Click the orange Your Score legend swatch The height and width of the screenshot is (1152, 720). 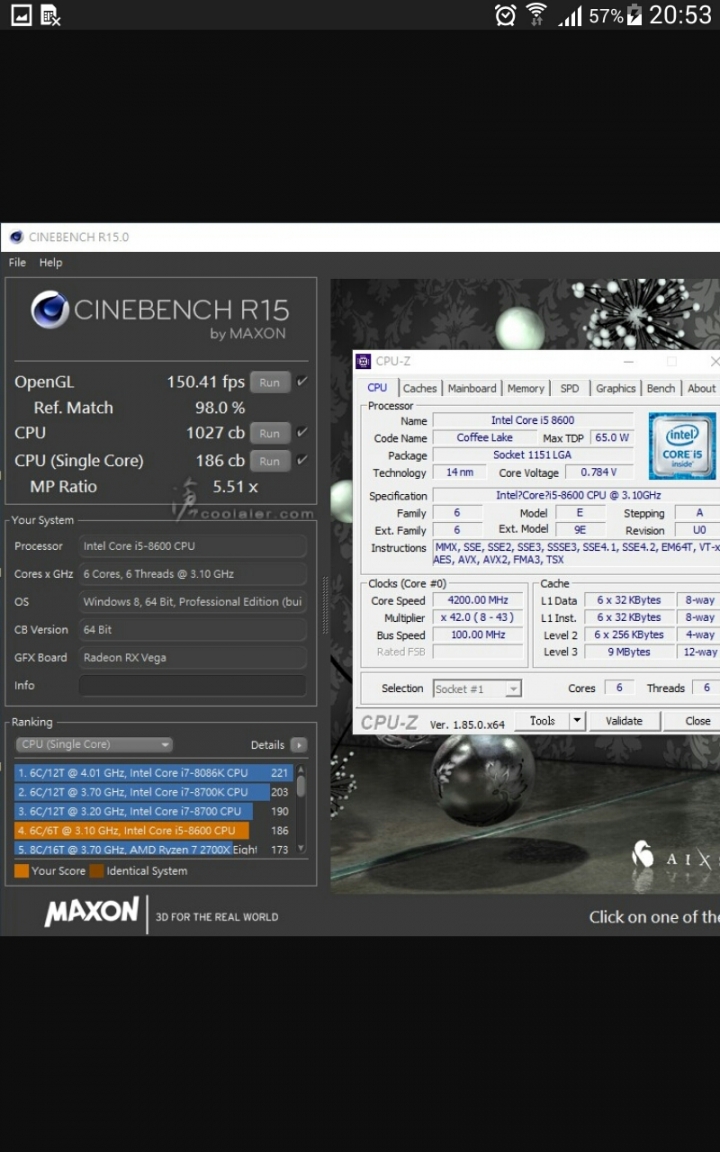(x=21, y=871)
